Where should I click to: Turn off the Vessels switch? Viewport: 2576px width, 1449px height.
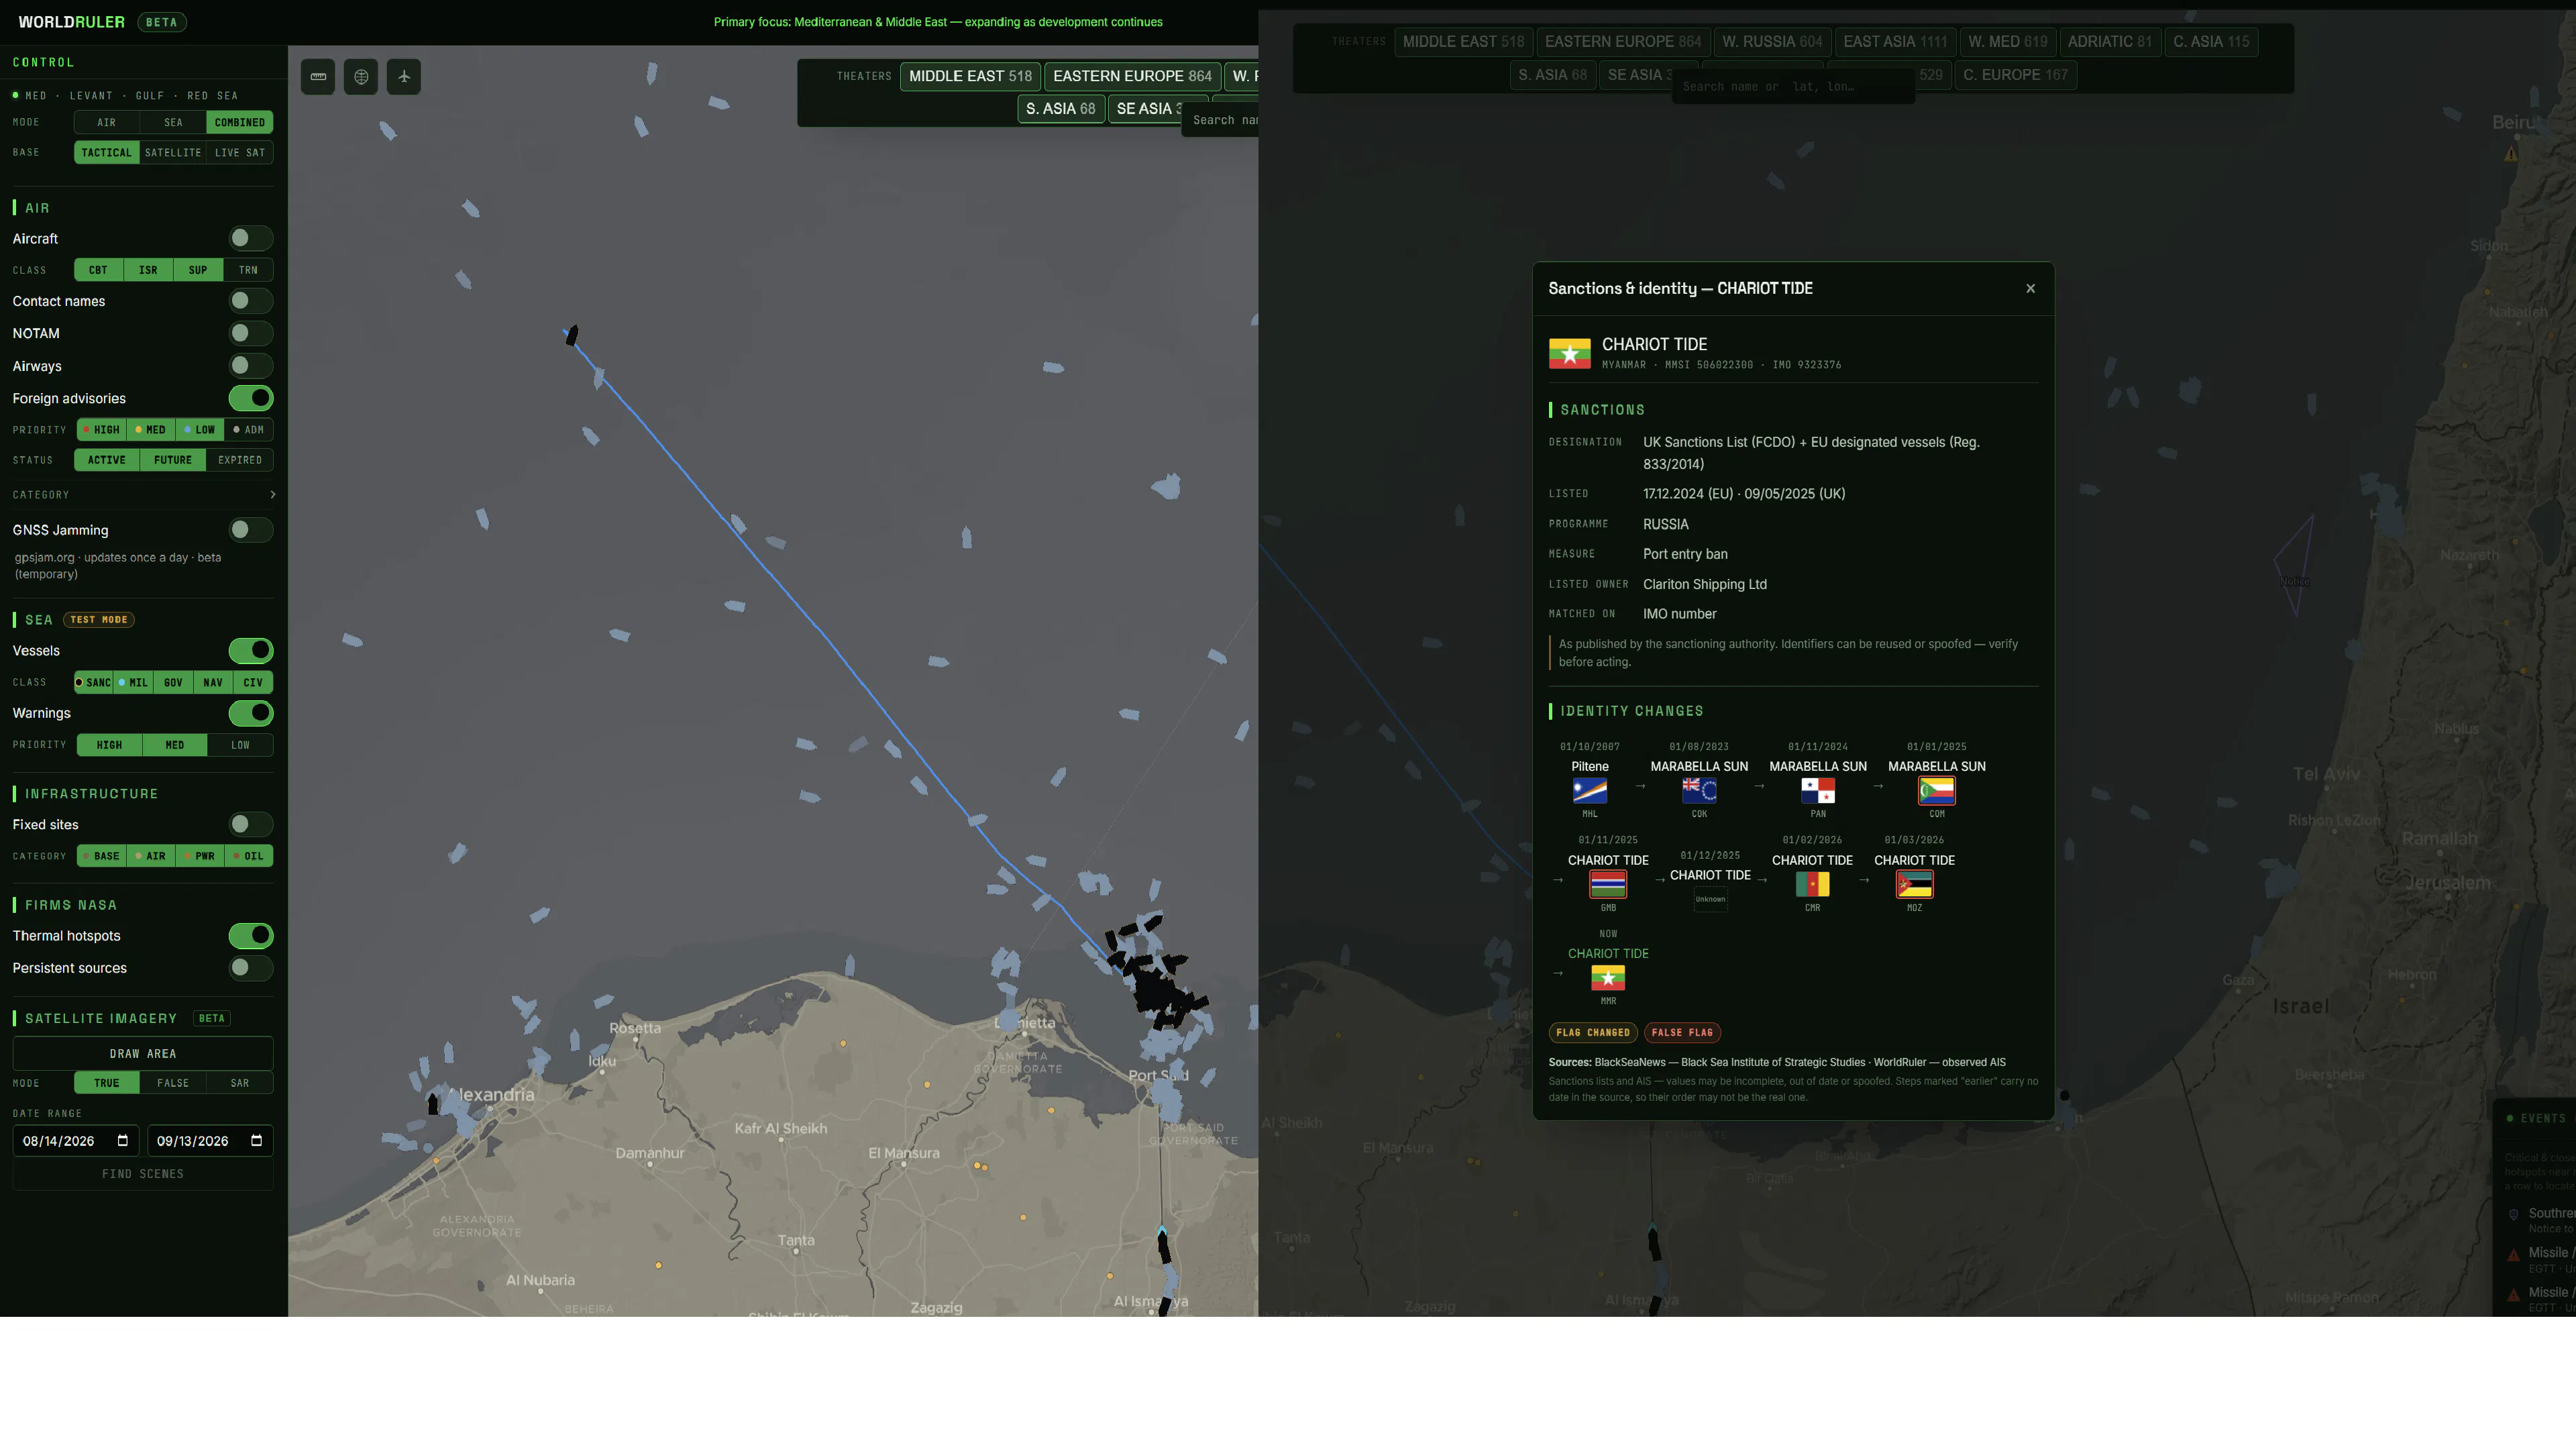click(x=250, y=651)
